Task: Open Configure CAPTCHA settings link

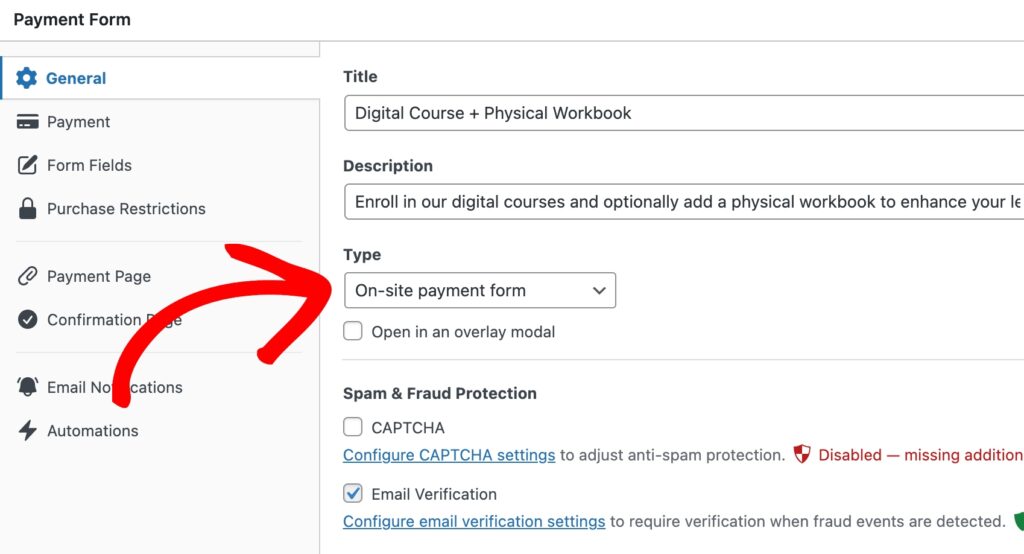Action: click(449, 455)
